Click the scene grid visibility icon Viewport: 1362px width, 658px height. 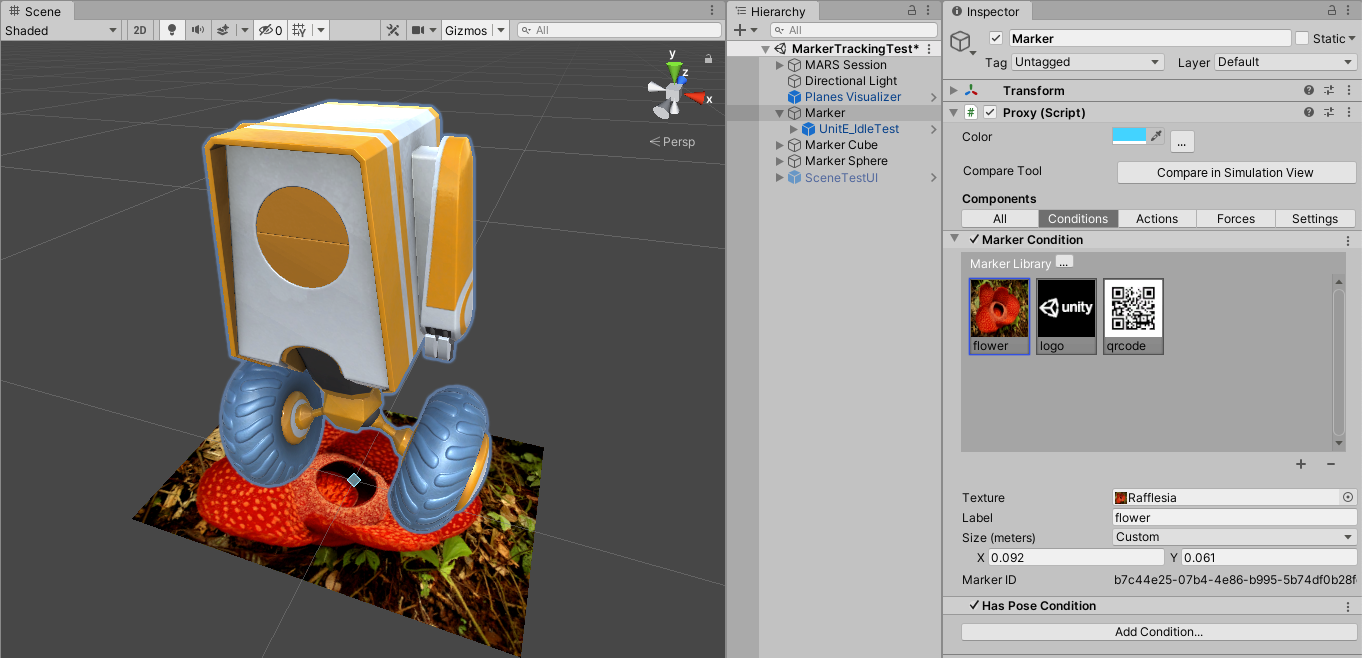[x=299, y=30]
